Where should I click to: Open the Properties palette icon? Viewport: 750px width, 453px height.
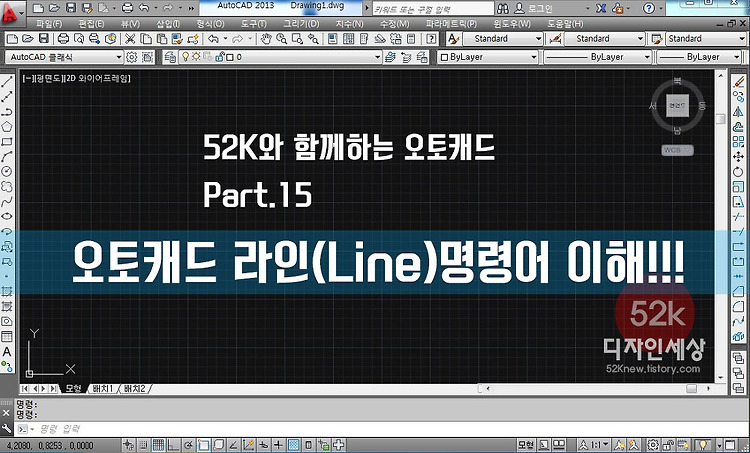pyautogui.click(x=333, y=39)
